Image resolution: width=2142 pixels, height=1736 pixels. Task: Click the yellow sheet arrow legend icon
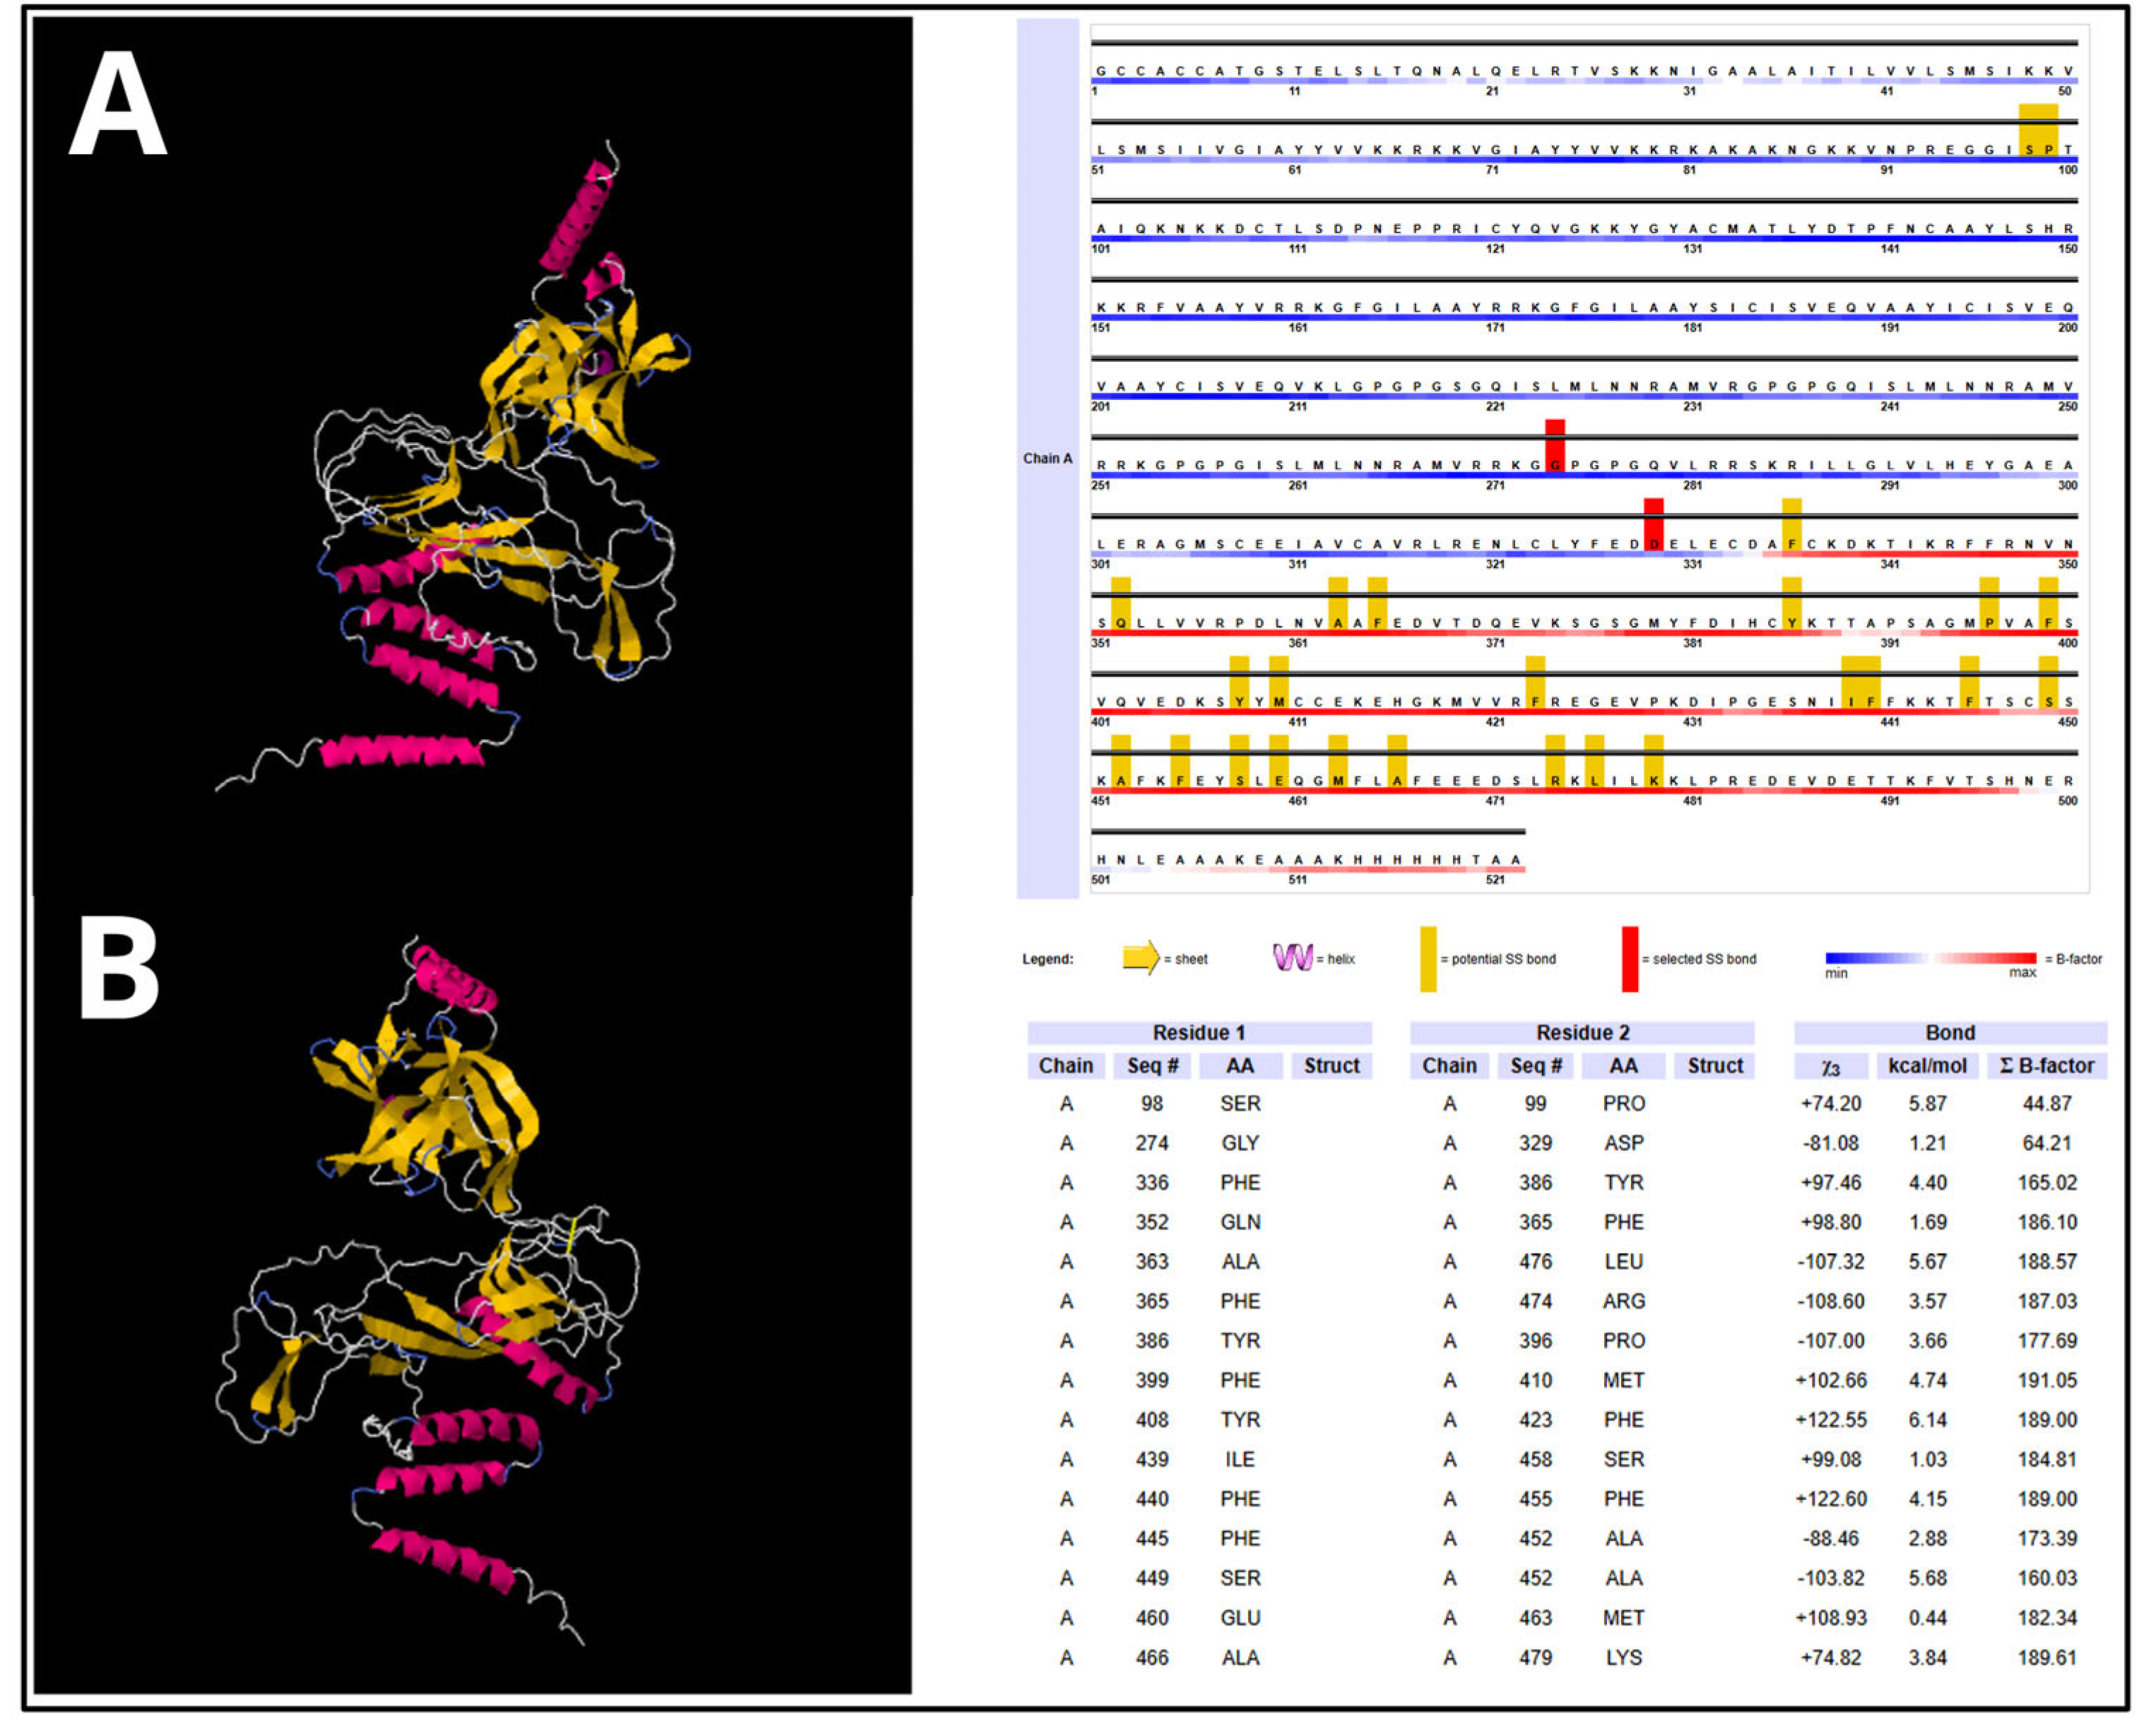pyautogui.click(x=1140, y=958)
